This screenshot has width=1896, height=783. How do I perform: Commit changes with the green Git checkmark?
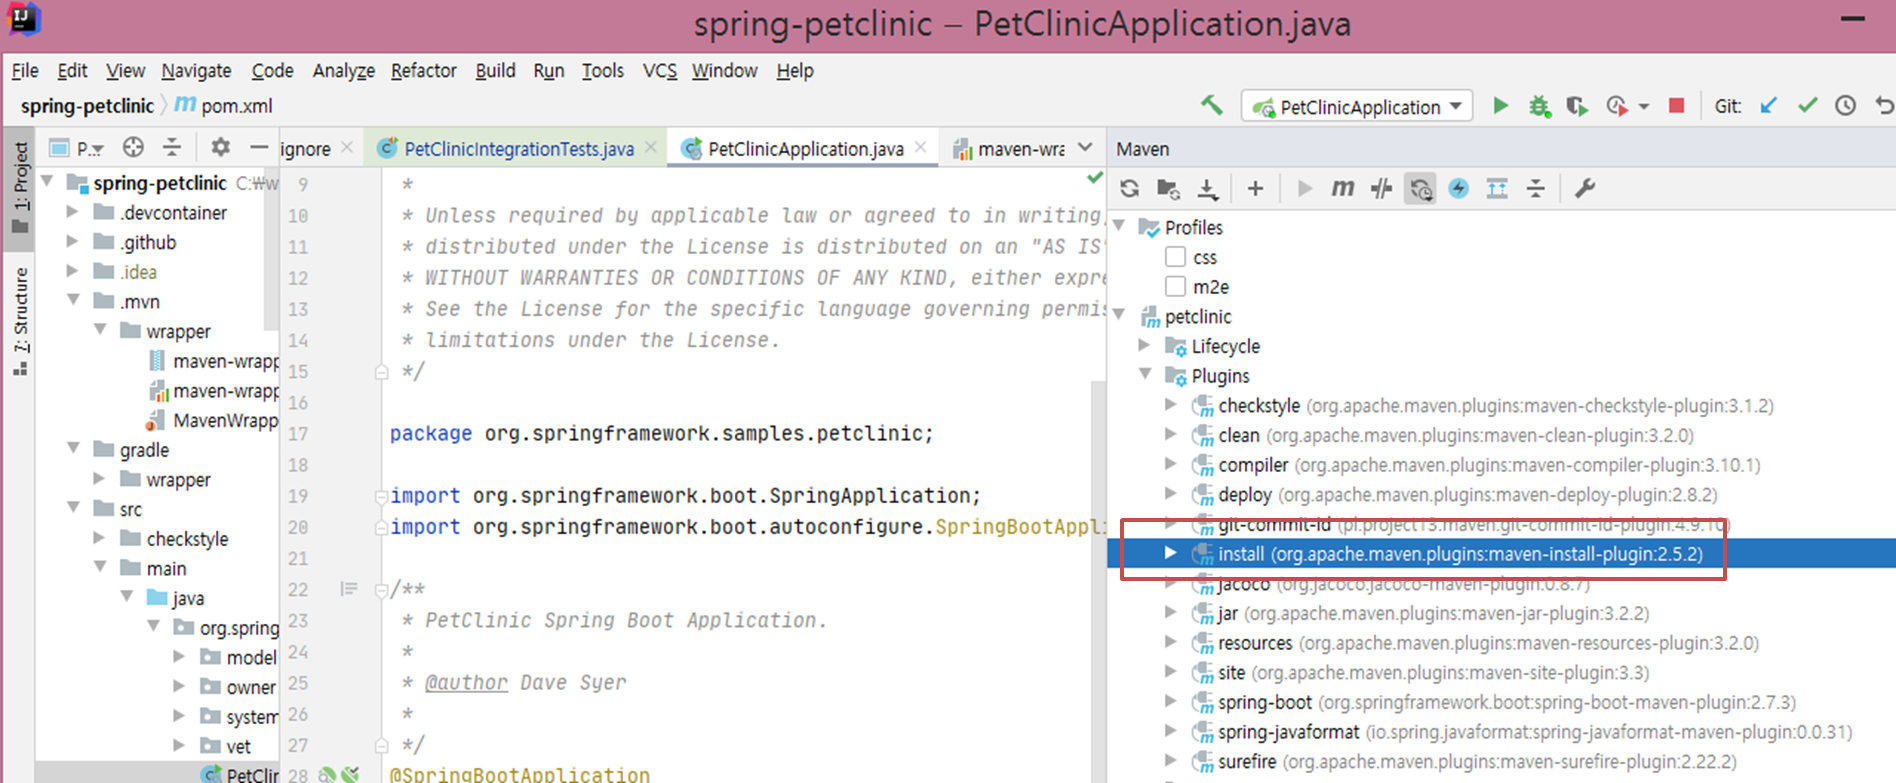pyautogui.click(x=1807, y=106)
